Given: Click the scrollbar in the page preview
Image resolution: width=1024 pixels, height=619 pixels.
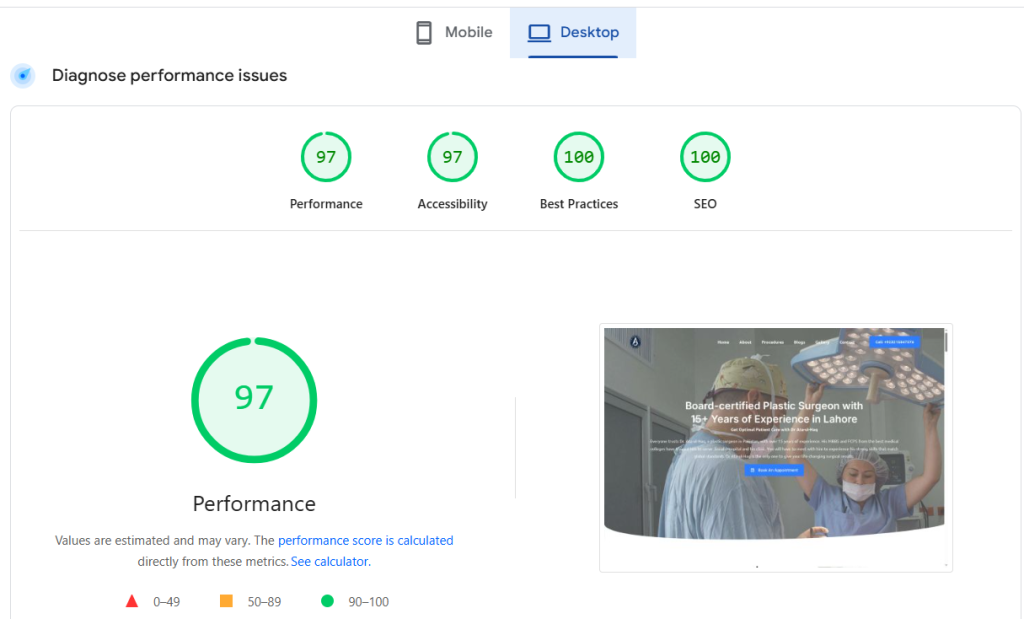Looking at the screenshot, I should 946,342.
